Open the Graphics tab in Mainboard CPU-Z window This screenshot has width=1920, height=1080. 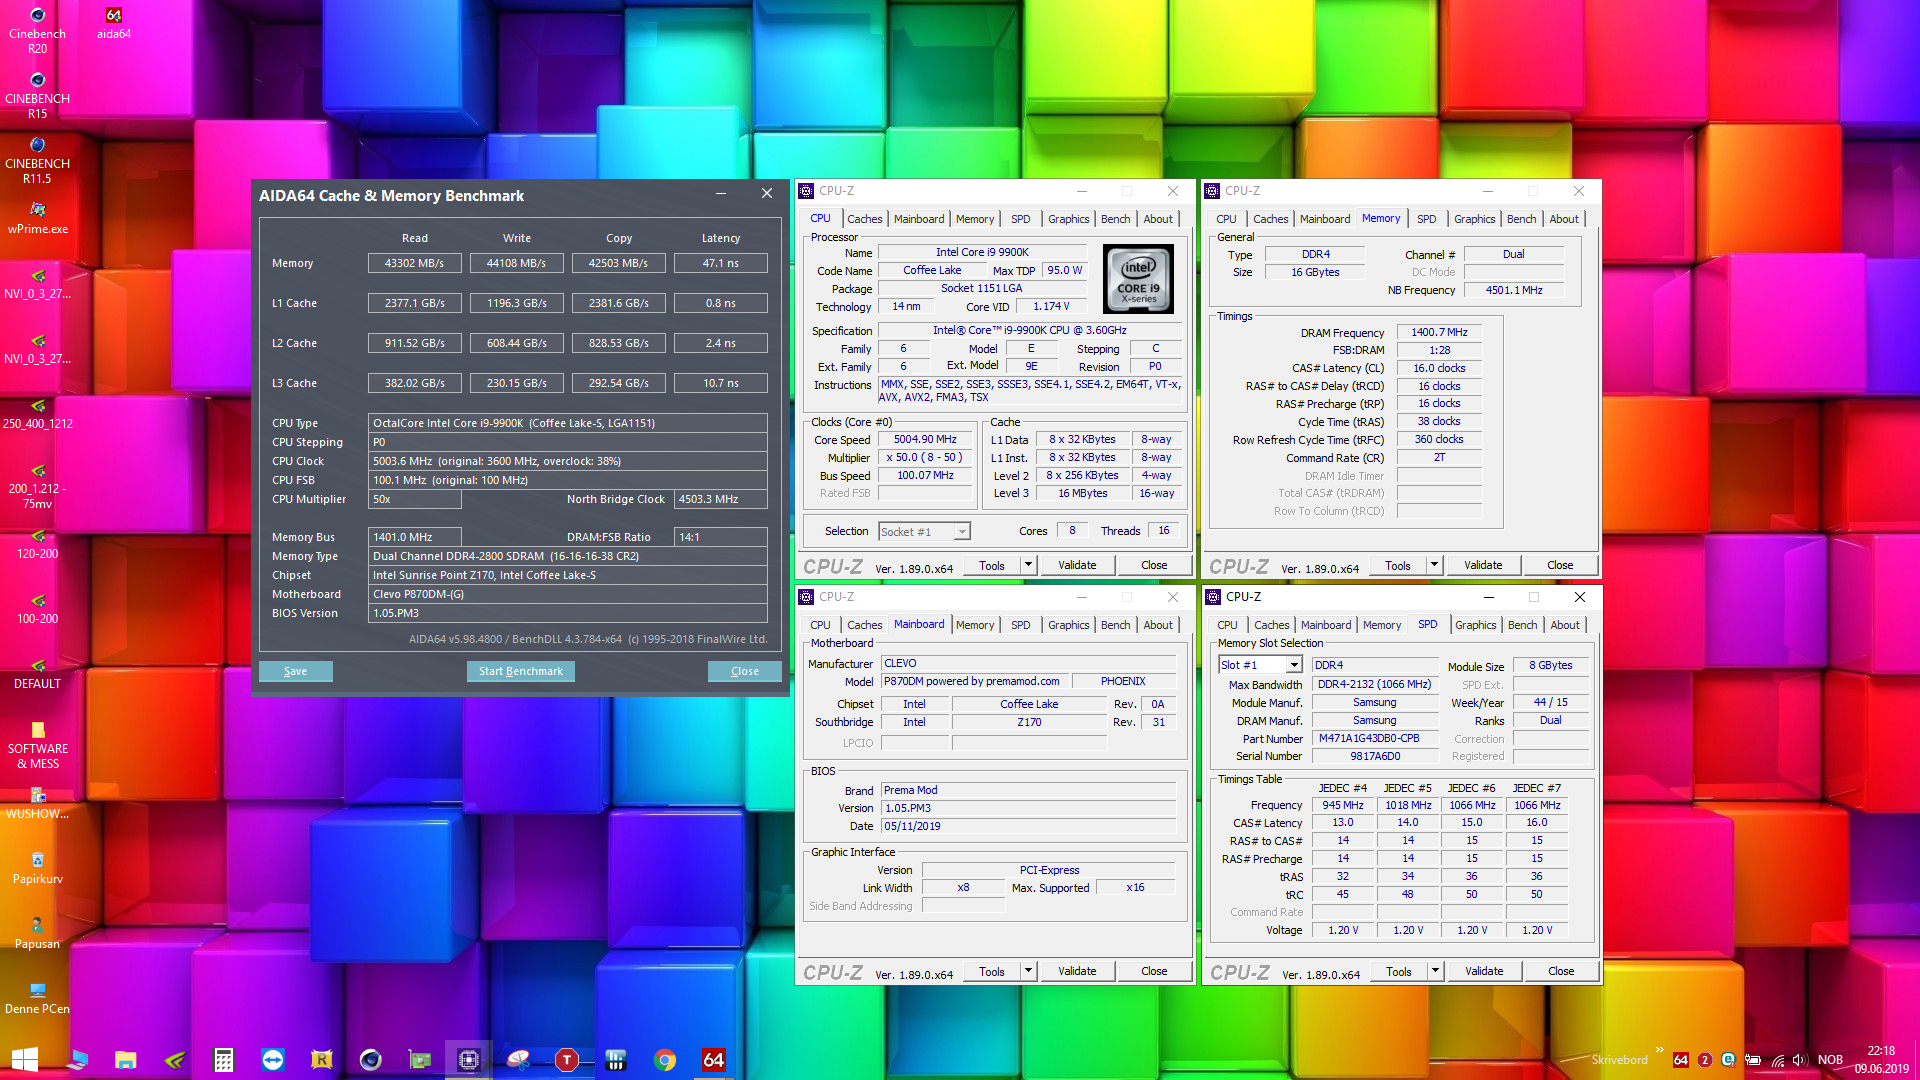click(x=1068, y=625)
